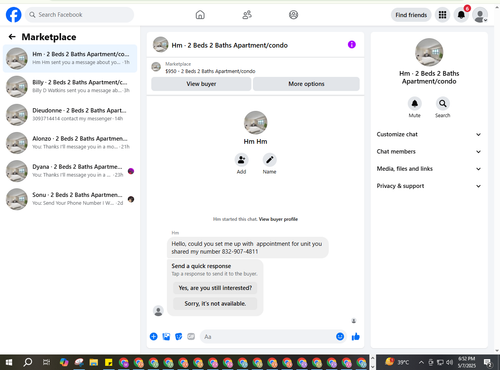Viewport: 500px width, 370px height.
Task: Open the Sonu conversation
Action: coord(70,199)
